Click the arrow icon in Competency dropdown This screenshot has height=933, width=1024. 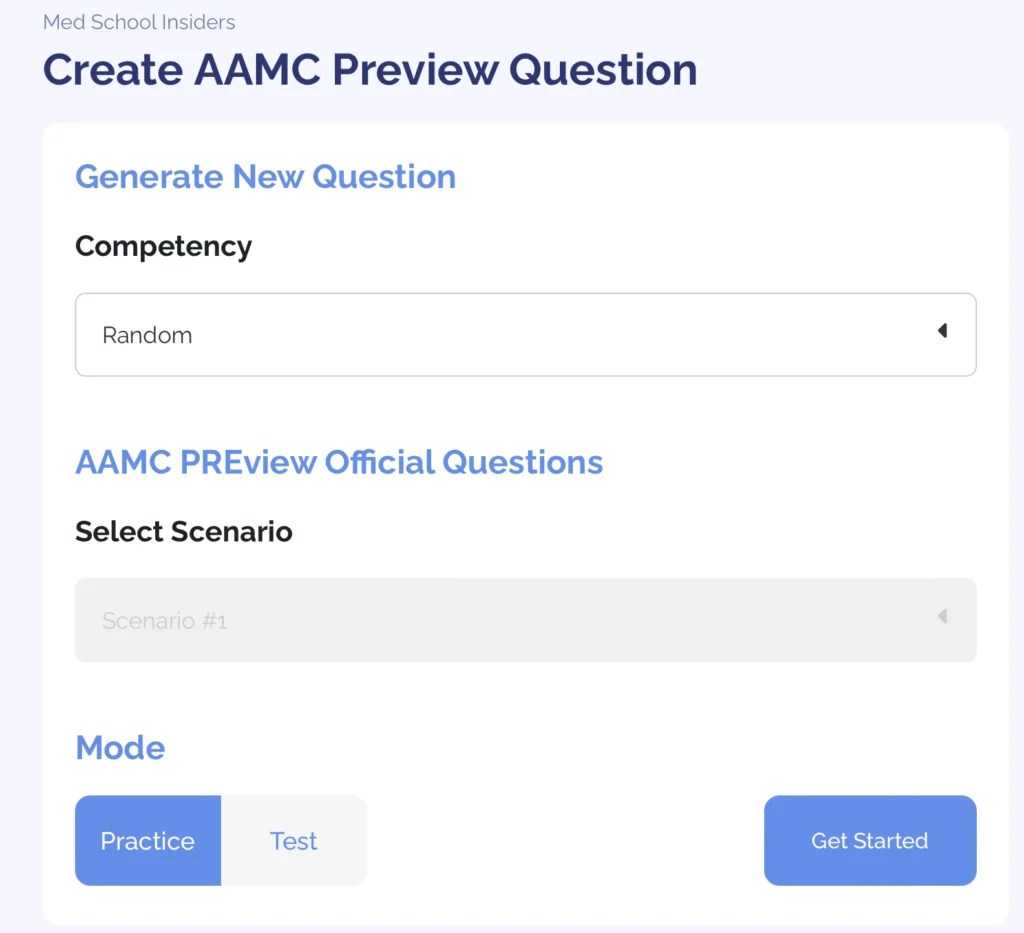pyautogui.click(x=942, y=331)
